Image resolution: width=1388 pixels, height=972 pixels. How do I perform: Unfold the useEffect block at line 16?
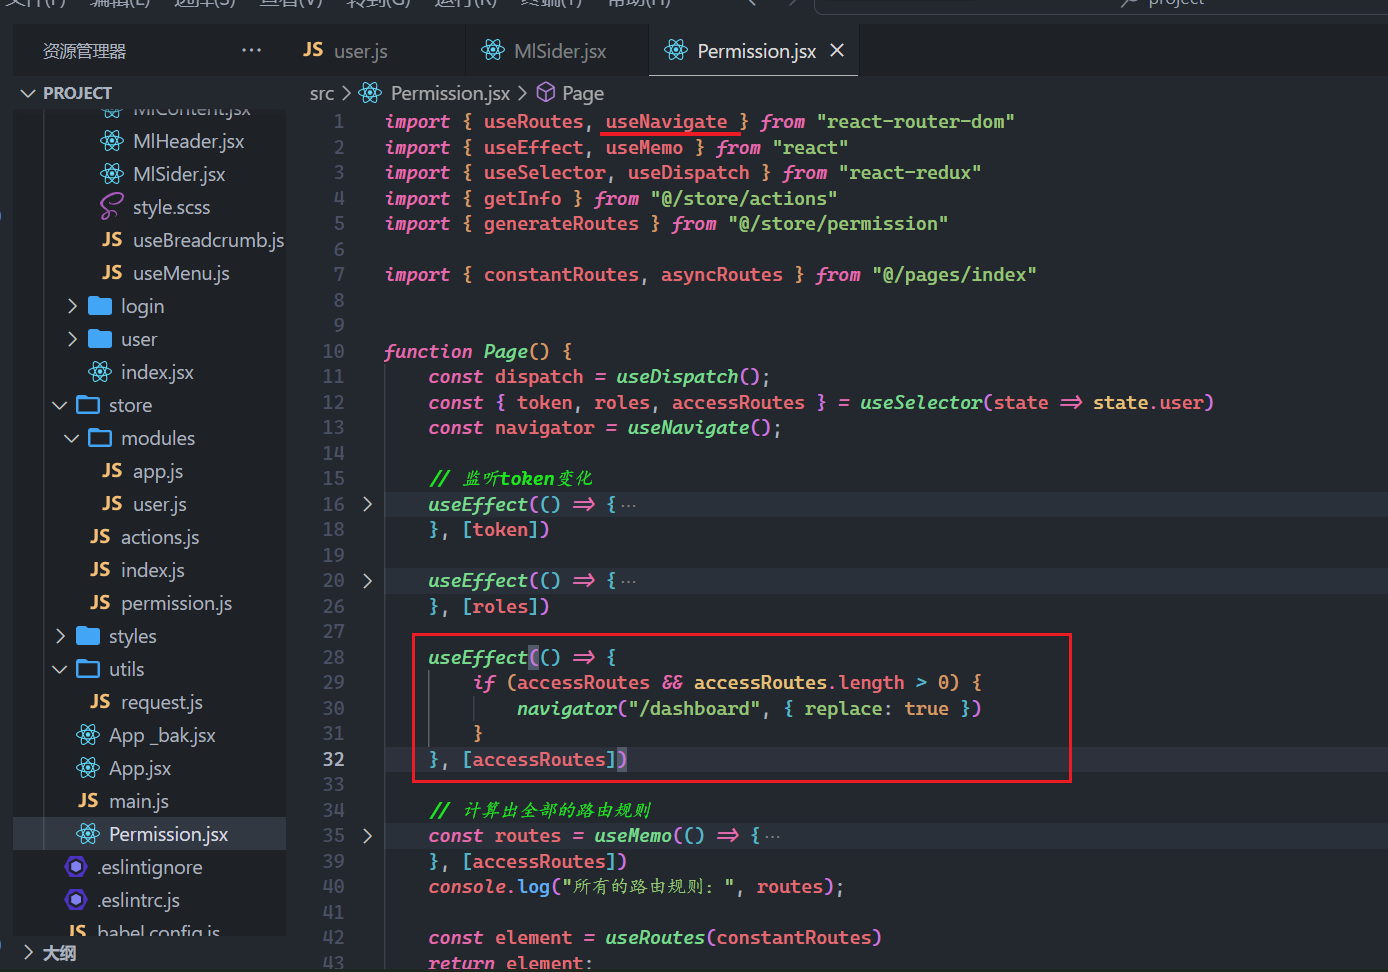tap(367, 504)
